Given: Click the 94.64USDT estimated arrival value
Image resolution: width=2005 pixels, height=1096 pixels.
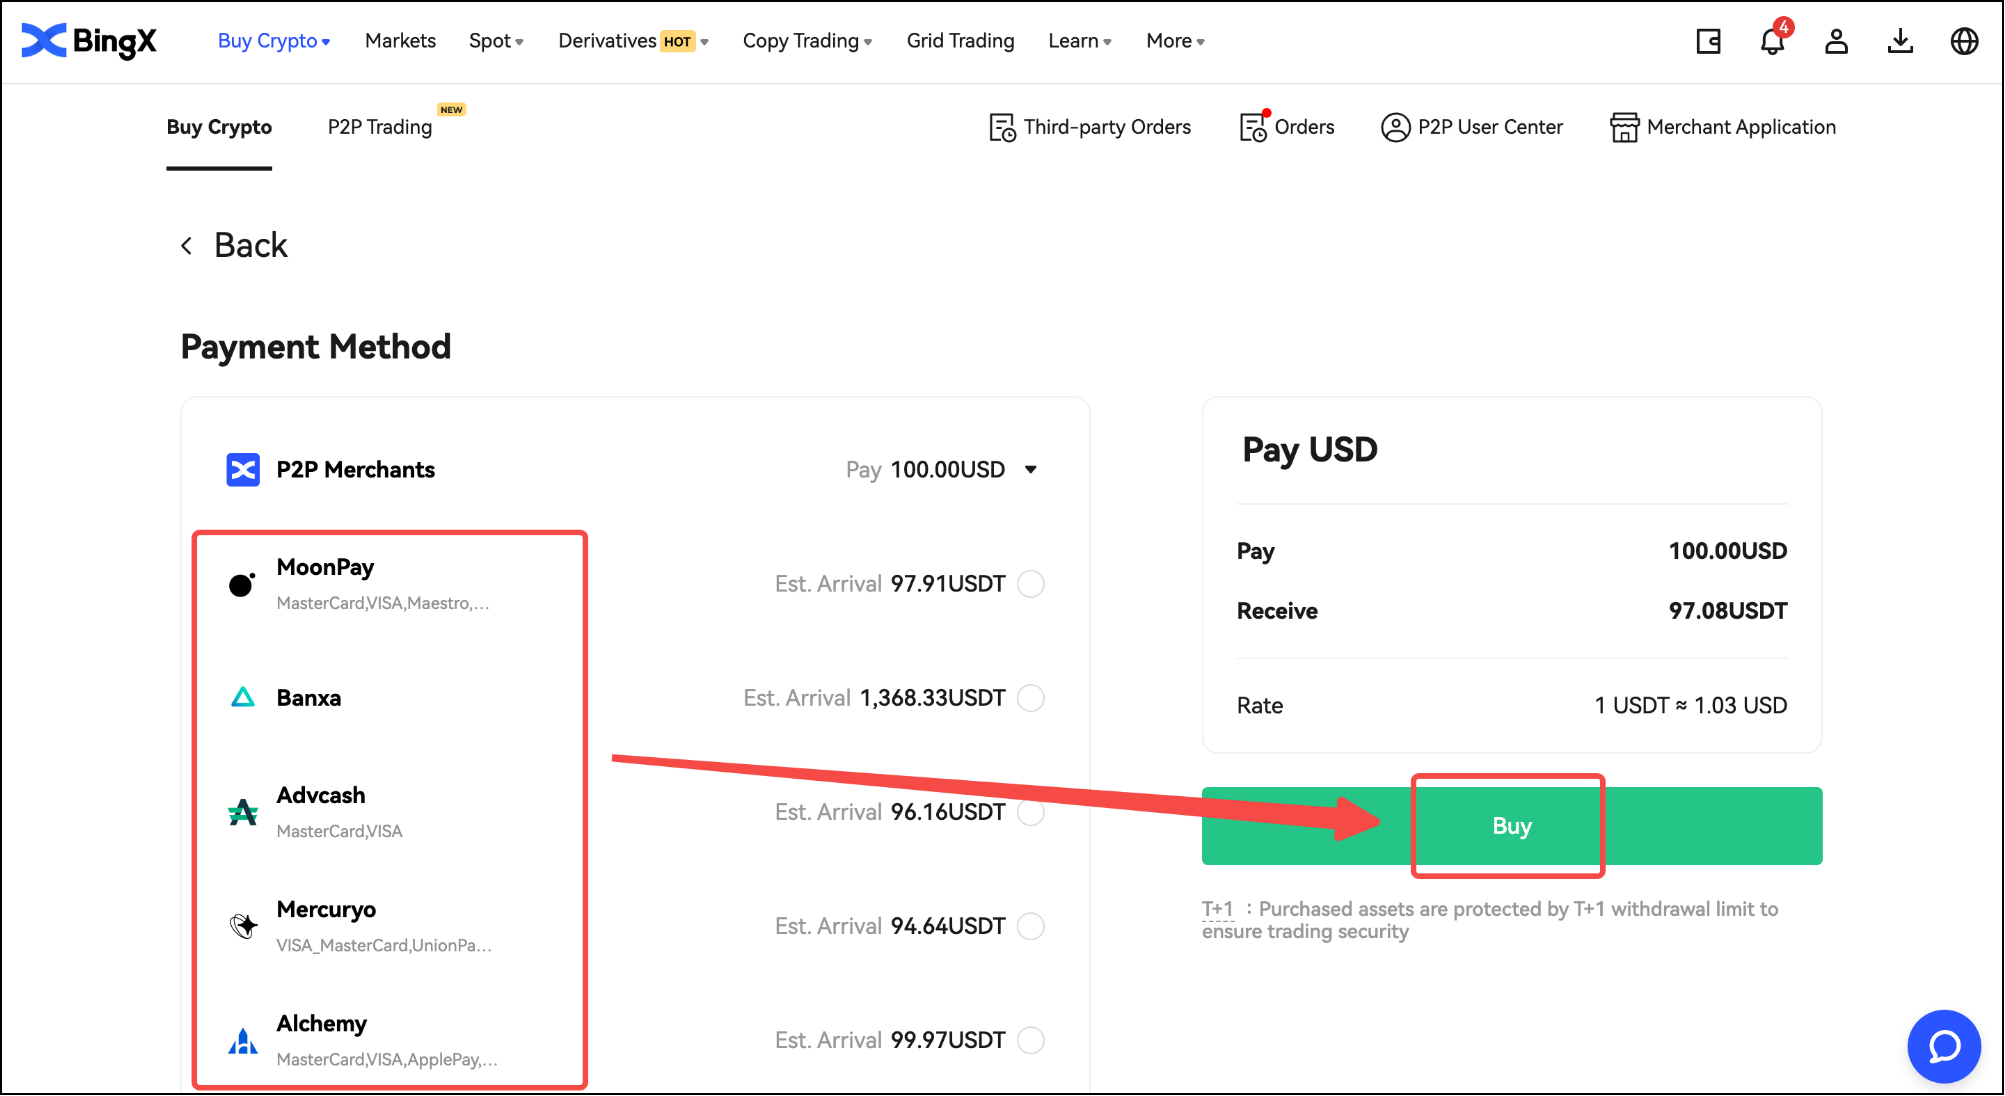Looking at the screenshot, I should pyautogui.click(x=948, y=926).
